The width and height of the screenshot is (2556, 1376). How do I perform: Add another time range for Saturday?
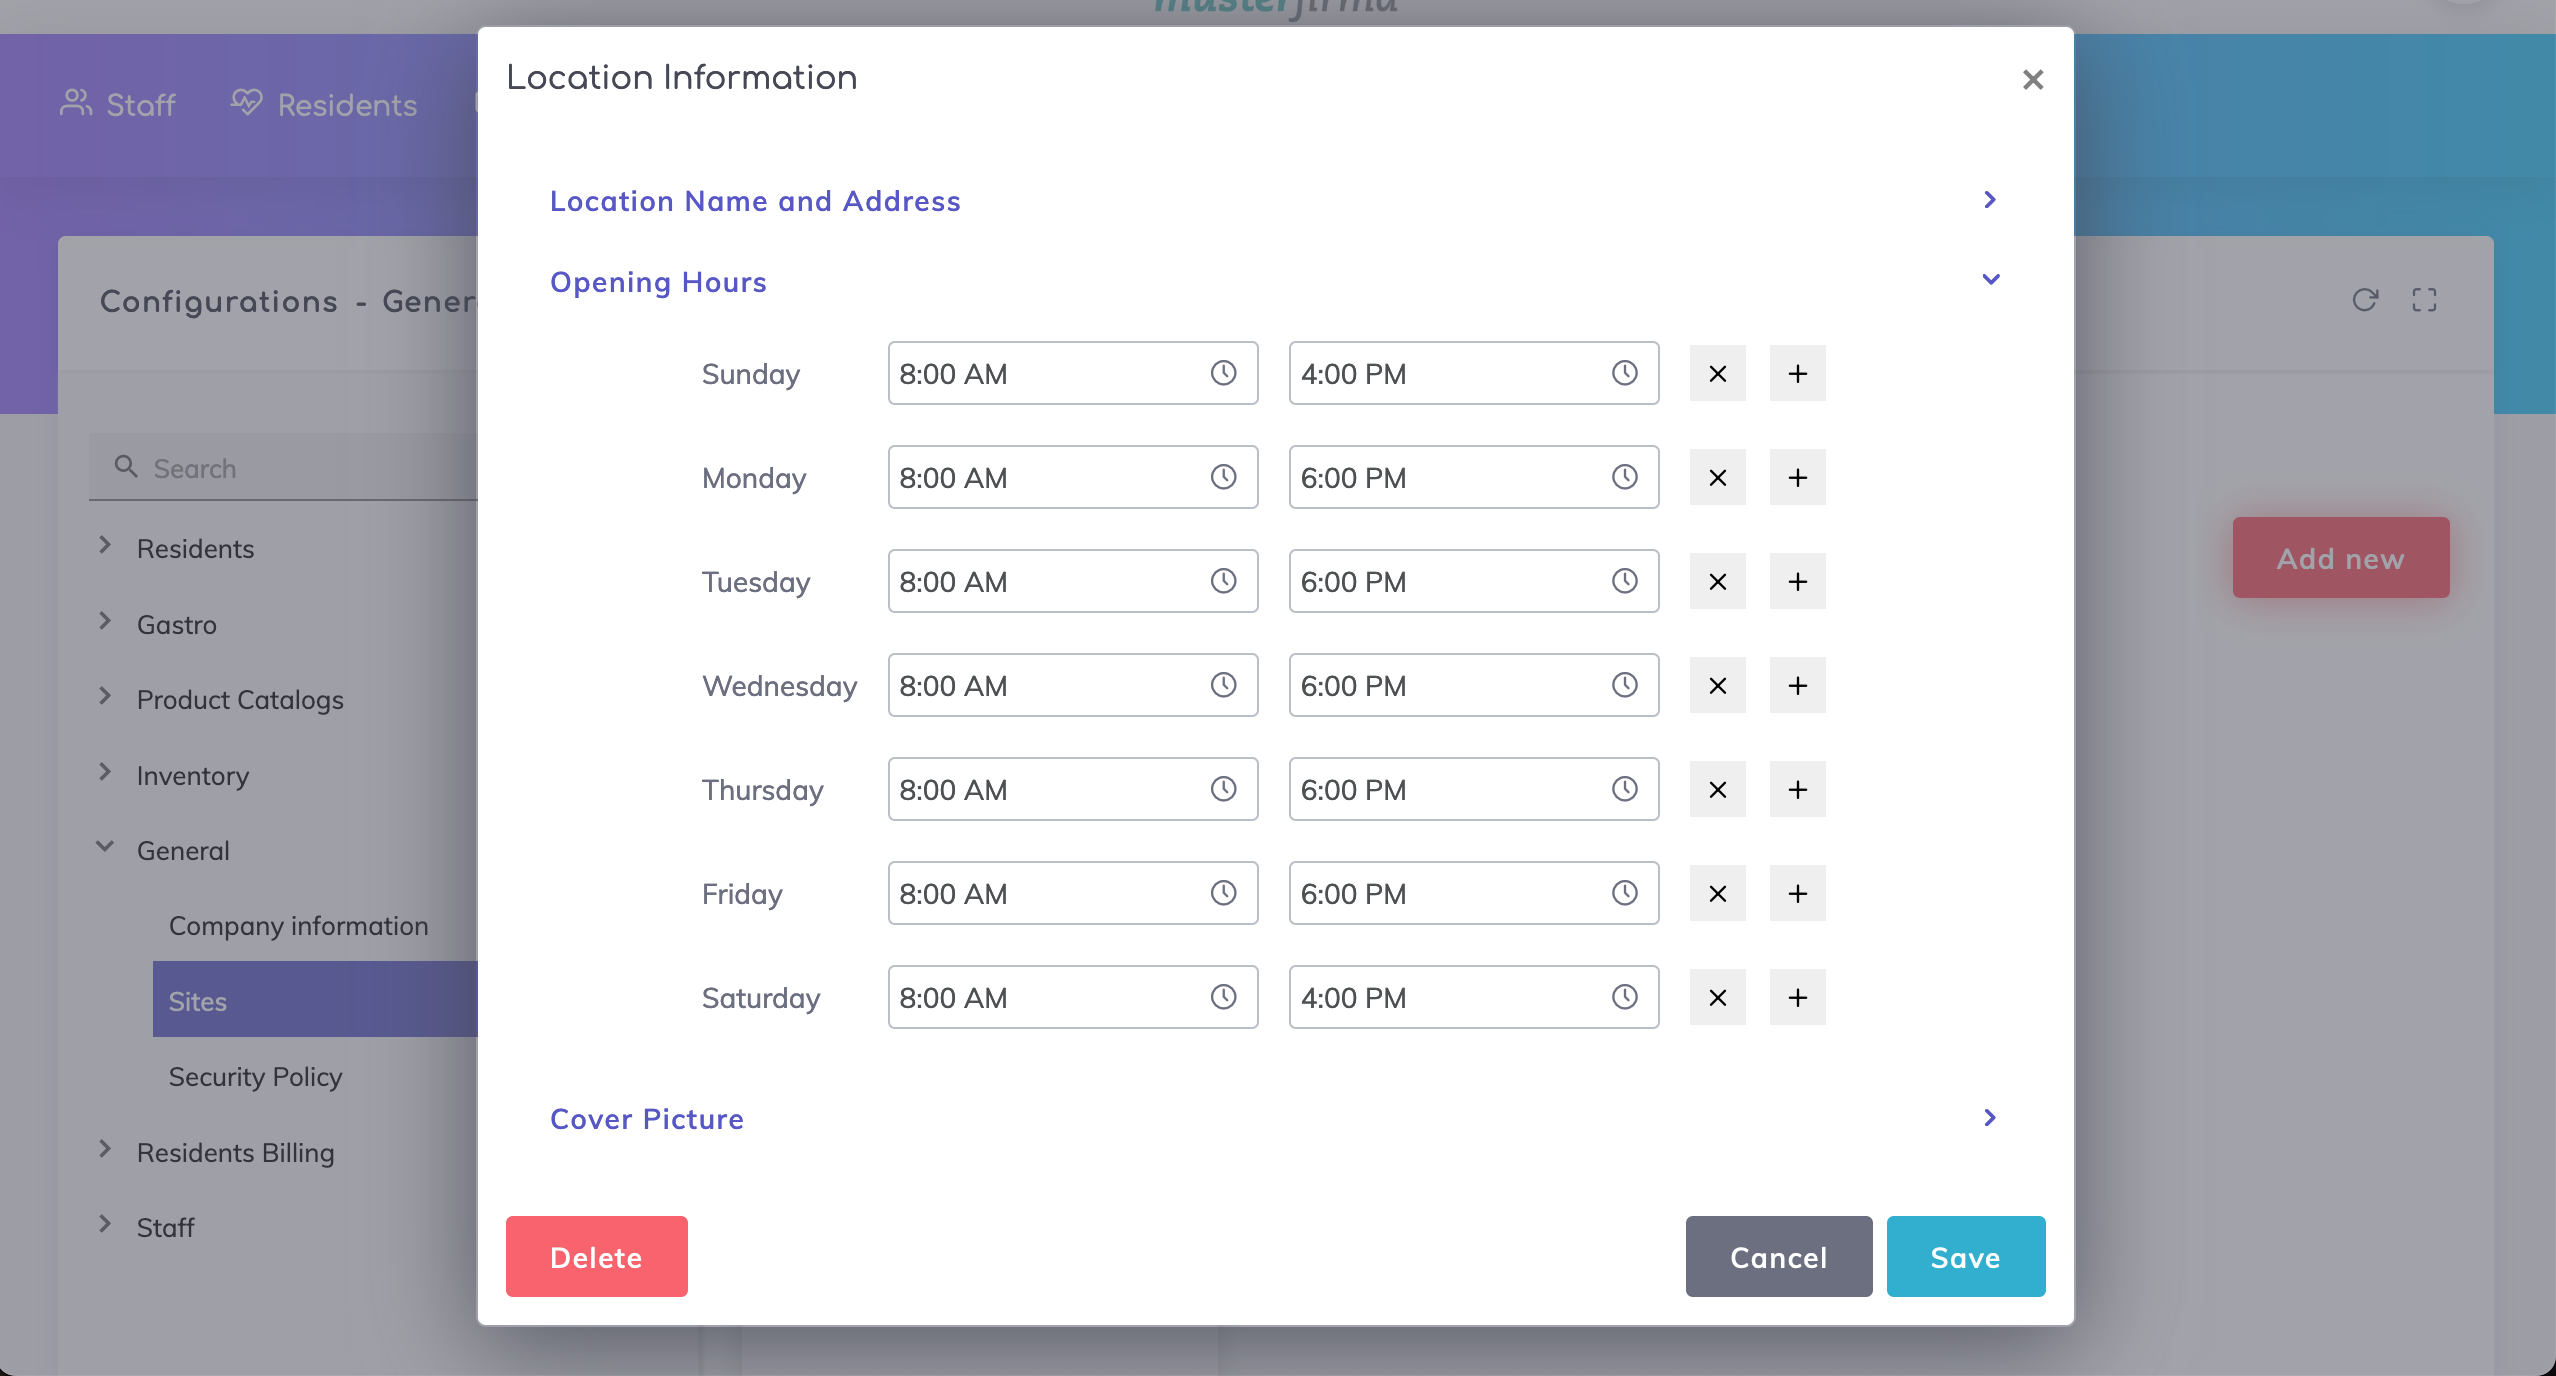click(1797, 997)
